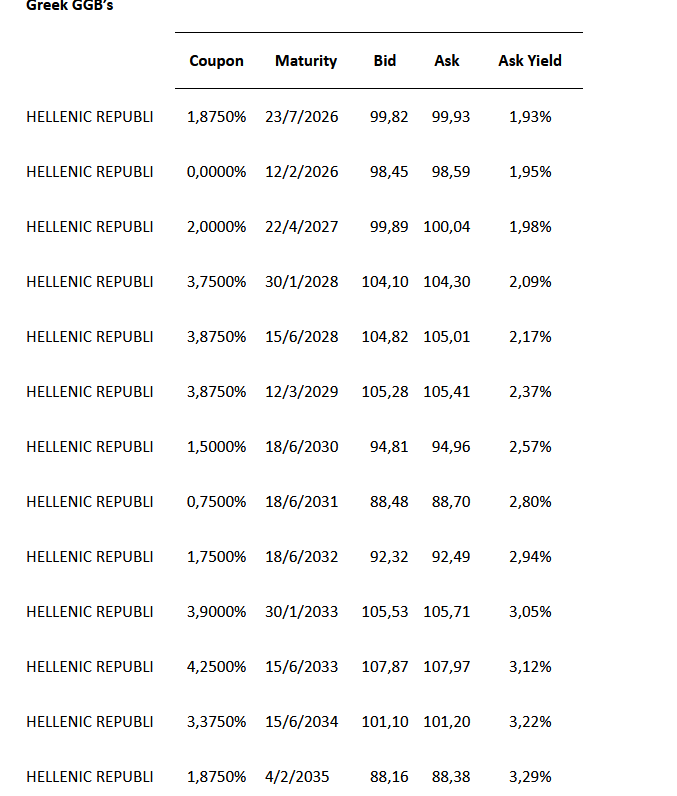Select the 92,32 bid price cell

(x=389, y=557)
